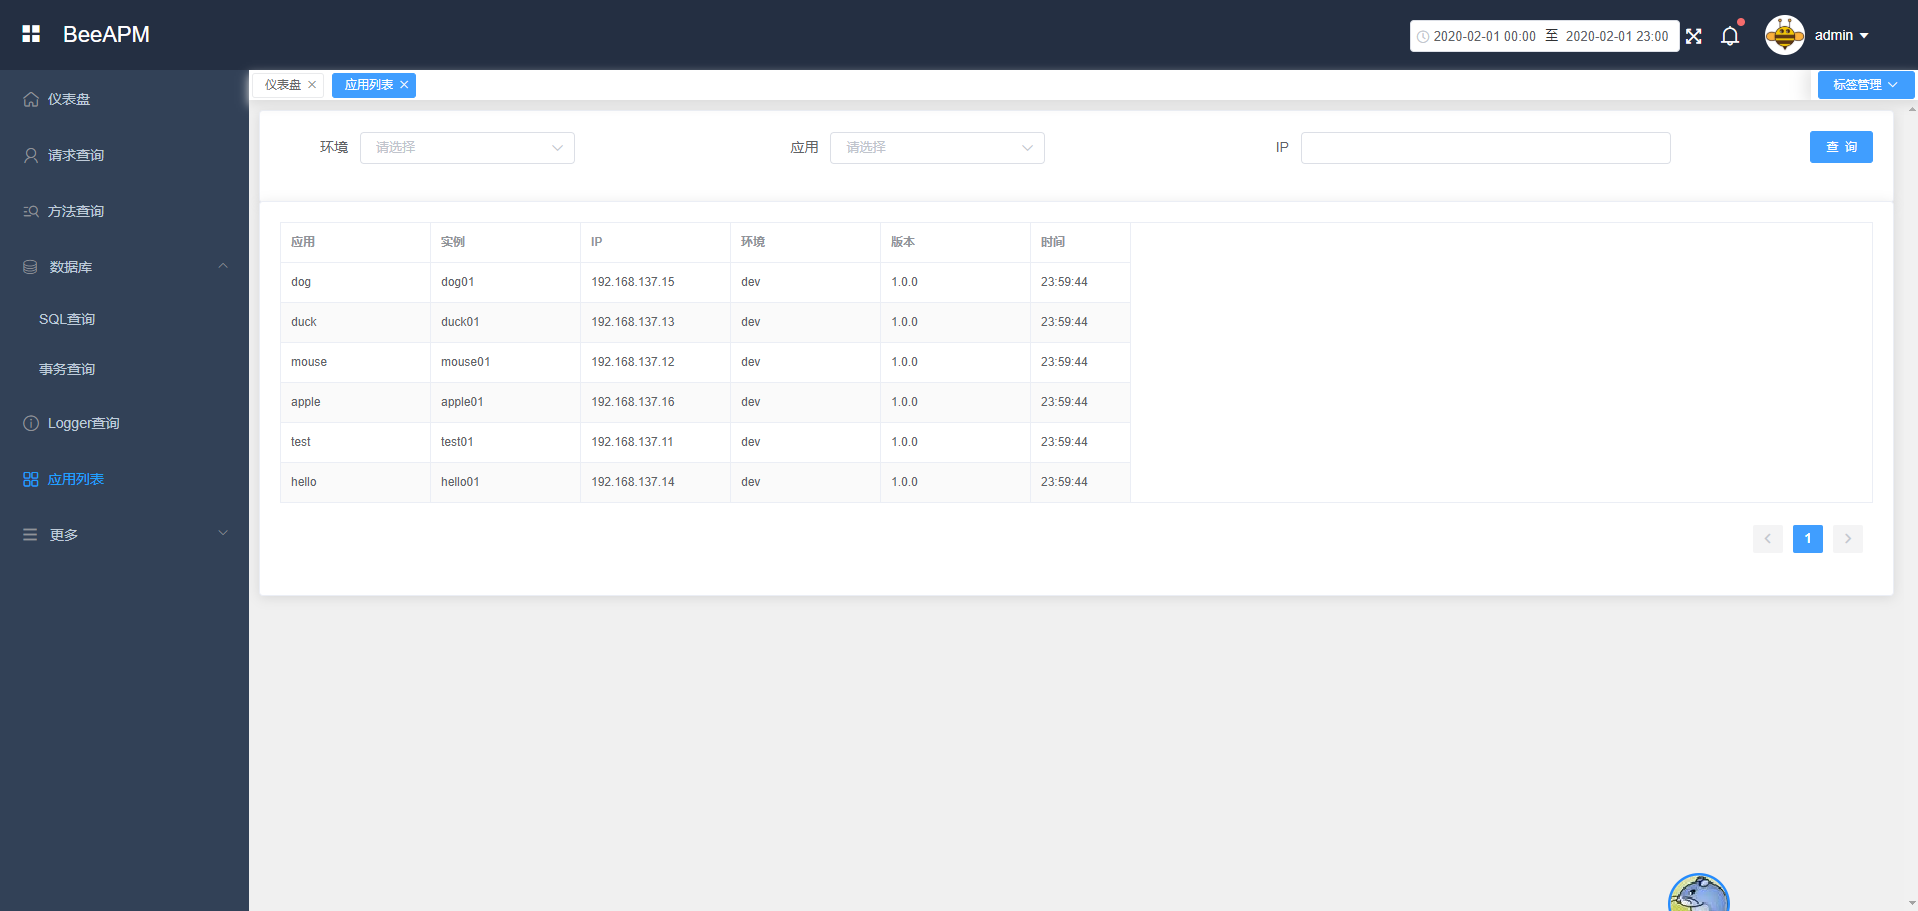Close the 应用列表 tab
This screenshot has width=1918, height=911.
point(404,85)
